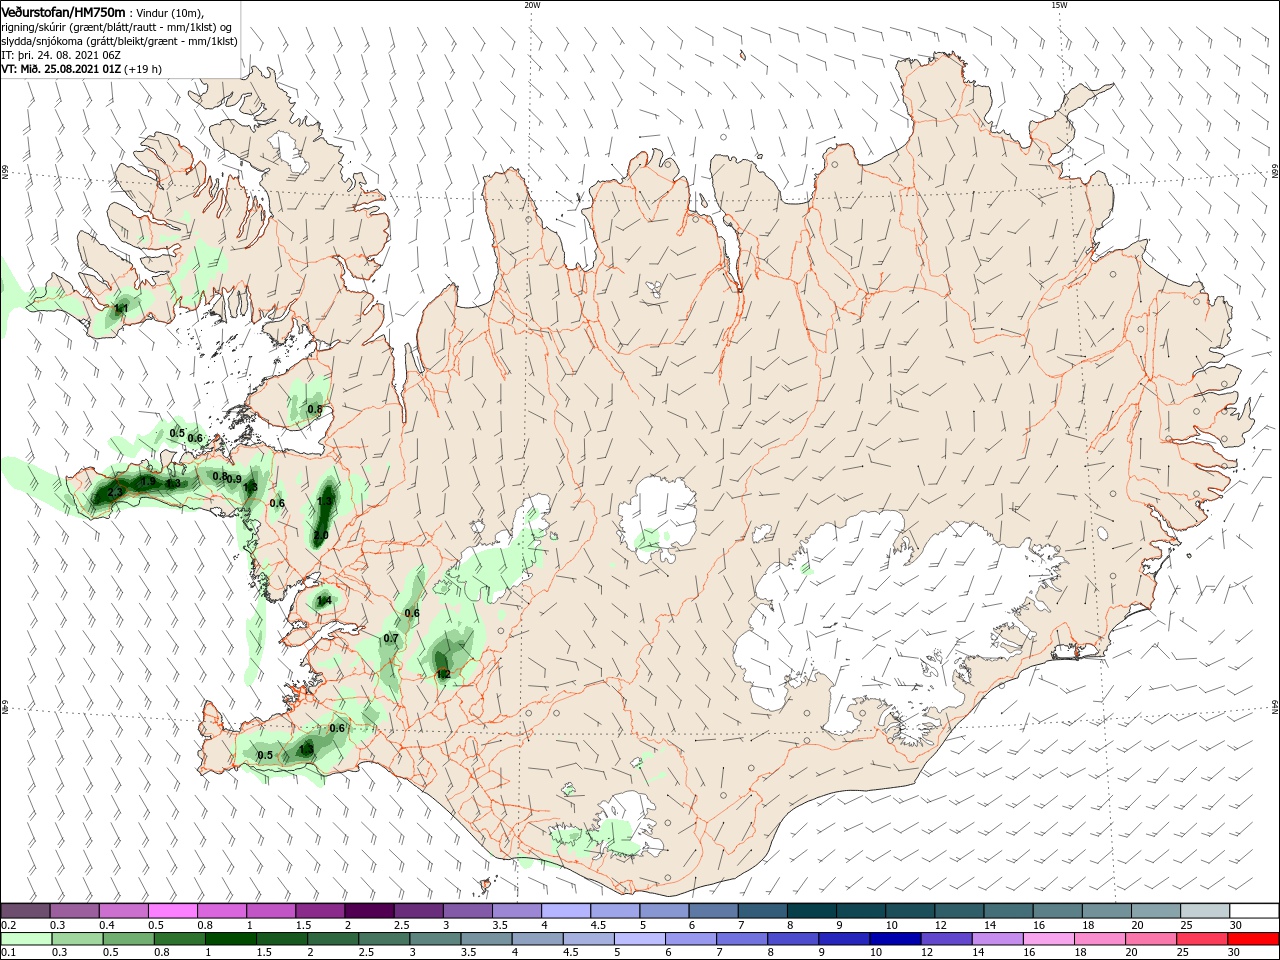
Task: Select the 0.3 light green swatch in lower legend
Action: [78, 939]
